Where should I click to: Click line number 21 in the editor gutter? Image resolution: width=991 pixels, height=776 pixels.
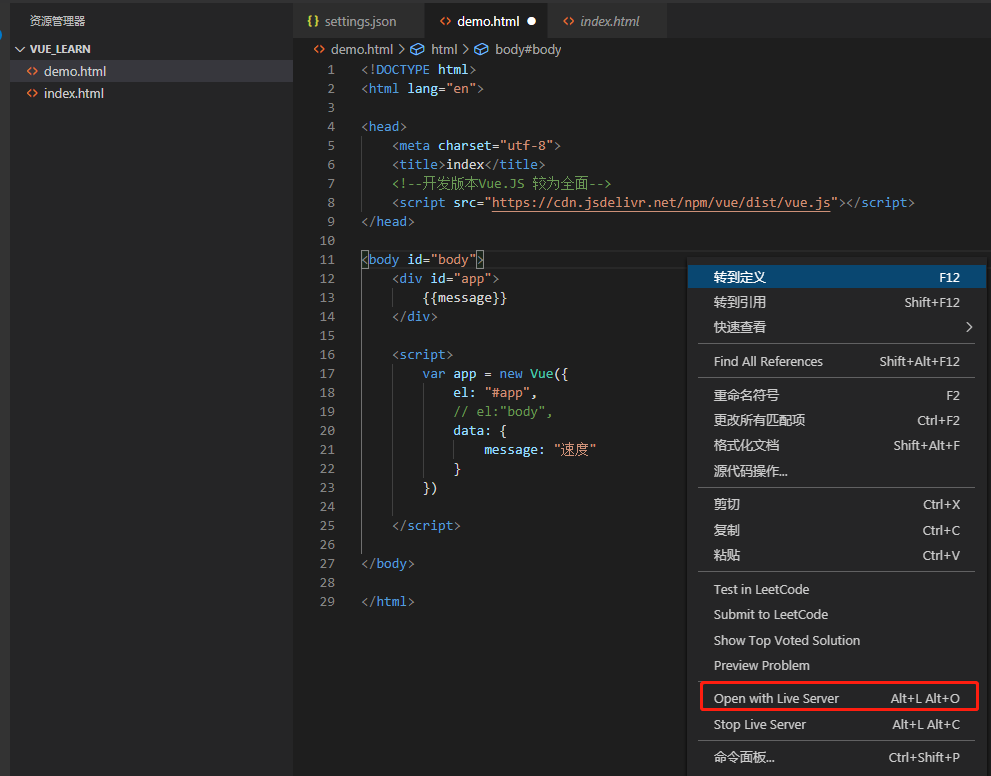click(327, 449)
